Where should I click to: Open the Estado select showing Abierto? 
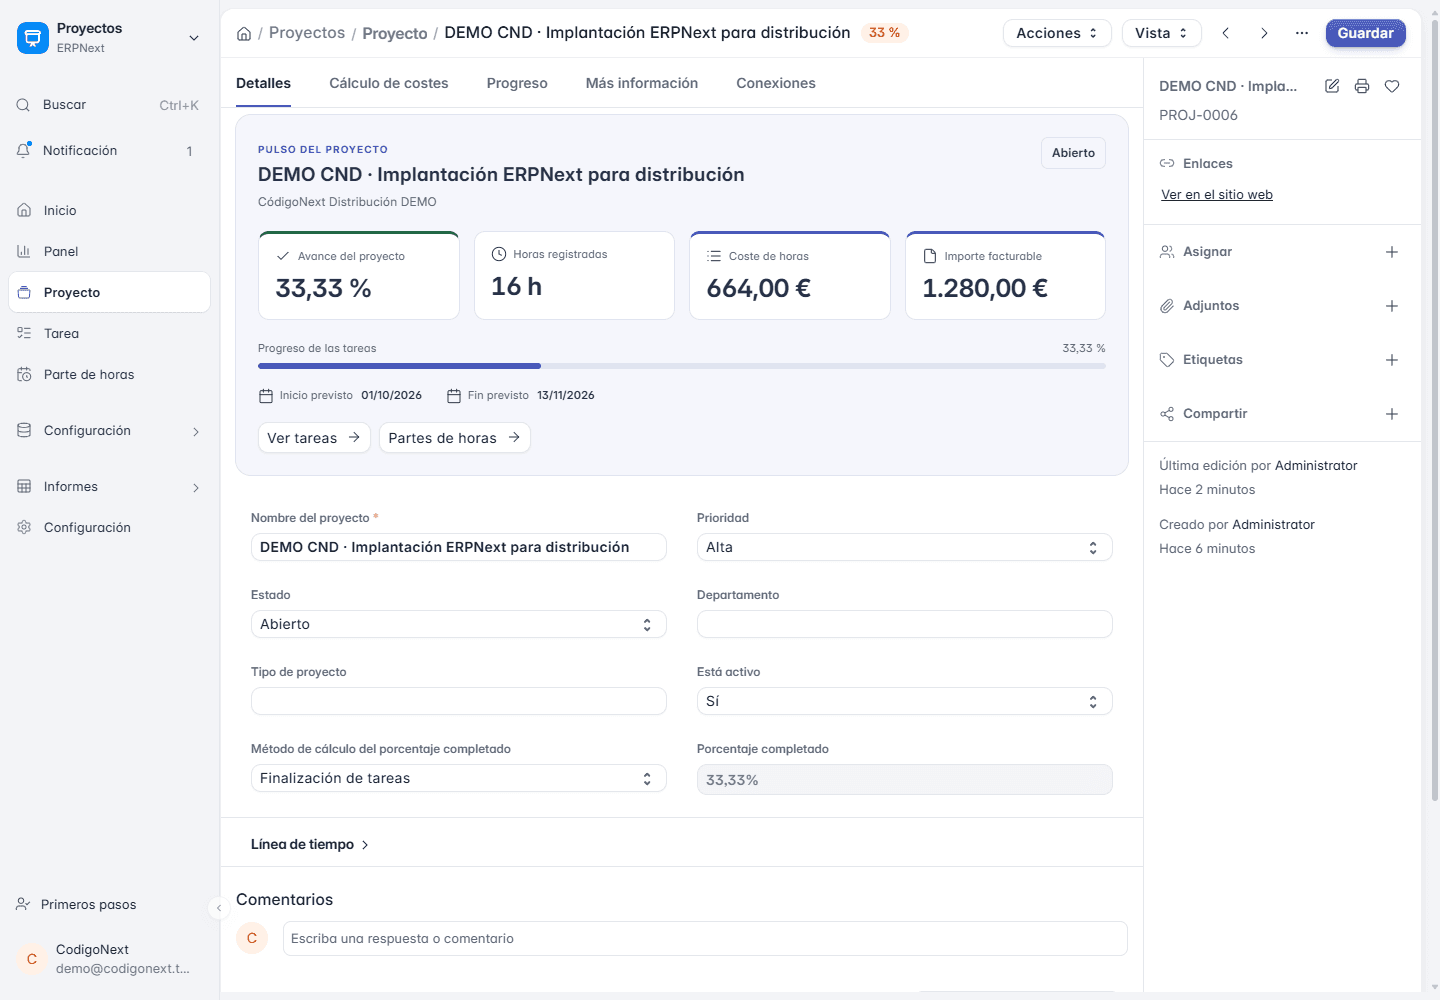(458, 624)
